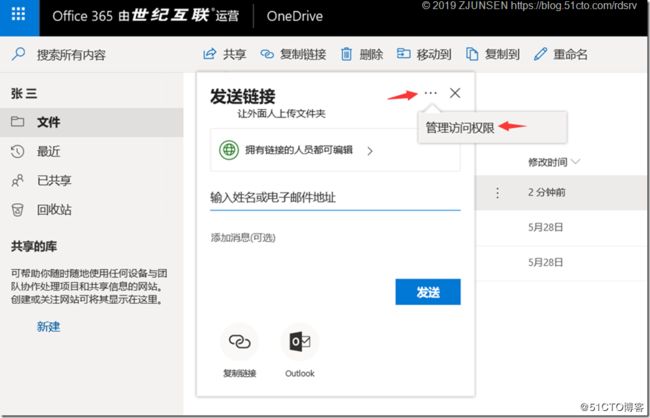Image resolution: width=650 pixels, height=418 pixels.
Task: Click the 复制链接 label under chain icon
Action: [240, 373]
